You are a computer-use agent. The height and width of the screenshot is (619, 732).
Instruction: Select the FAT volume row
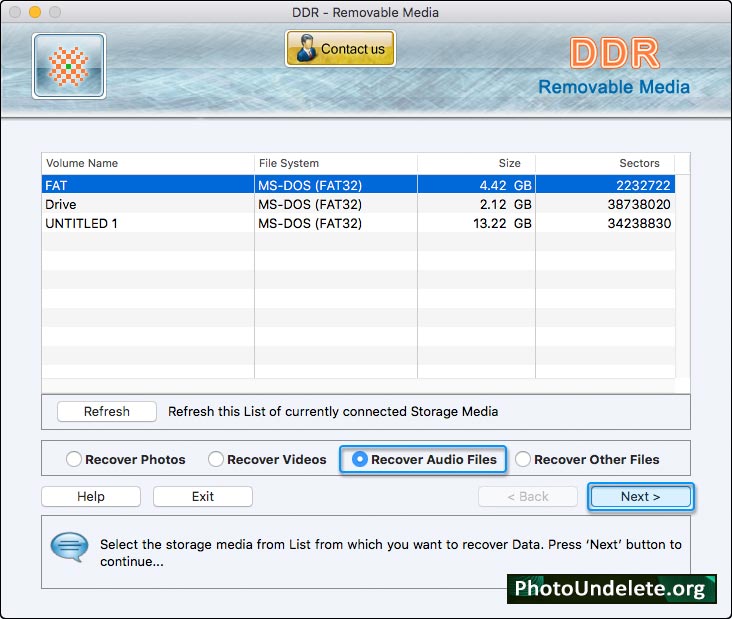coord(358,185)
